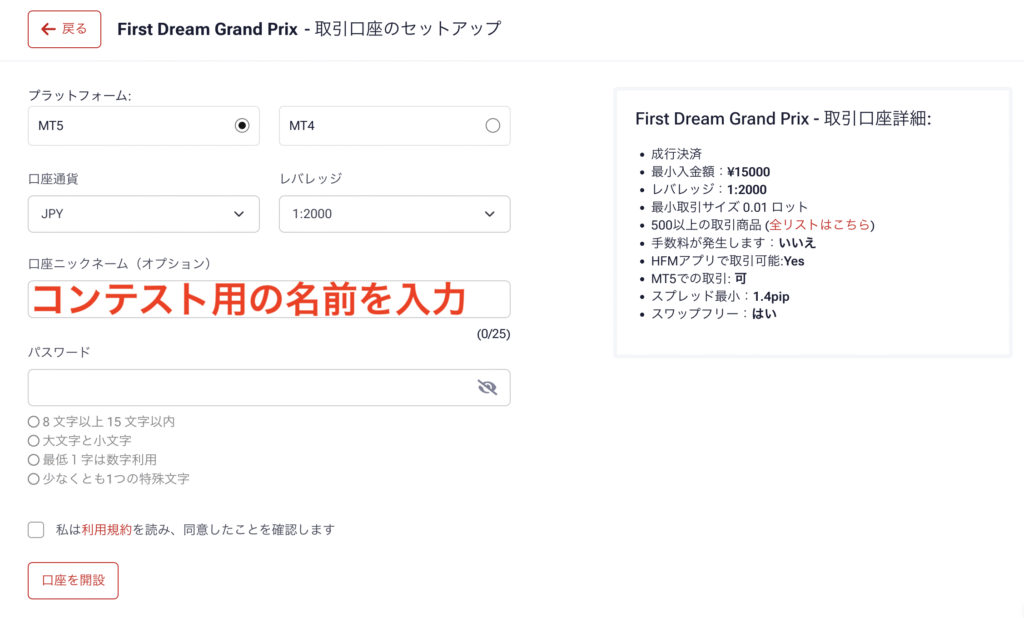The image size is (1024, 618).
Task: Click the 大文字と小文字 indicator circle
Action: (34, 441)
